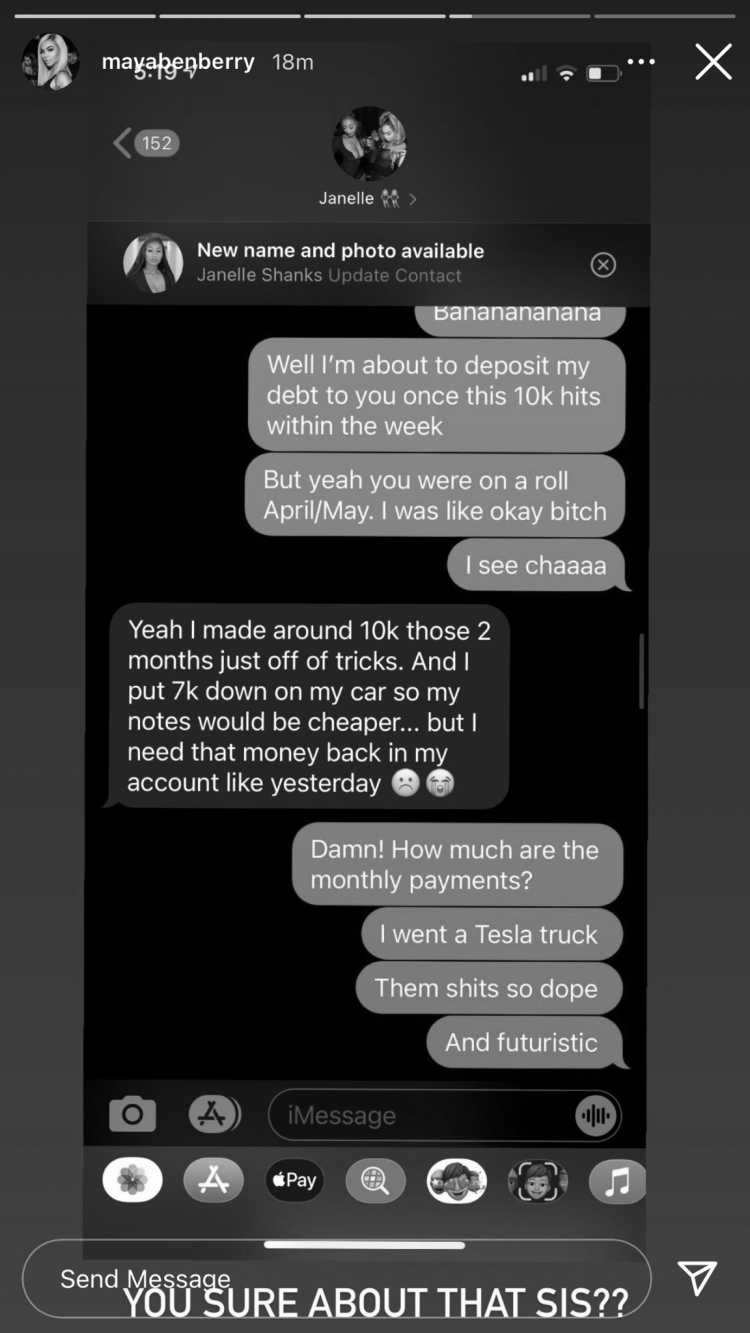
Task: Tap Update Contact link for Janelle Shanks
Action: pyautogui.click(x=396, y=275)
